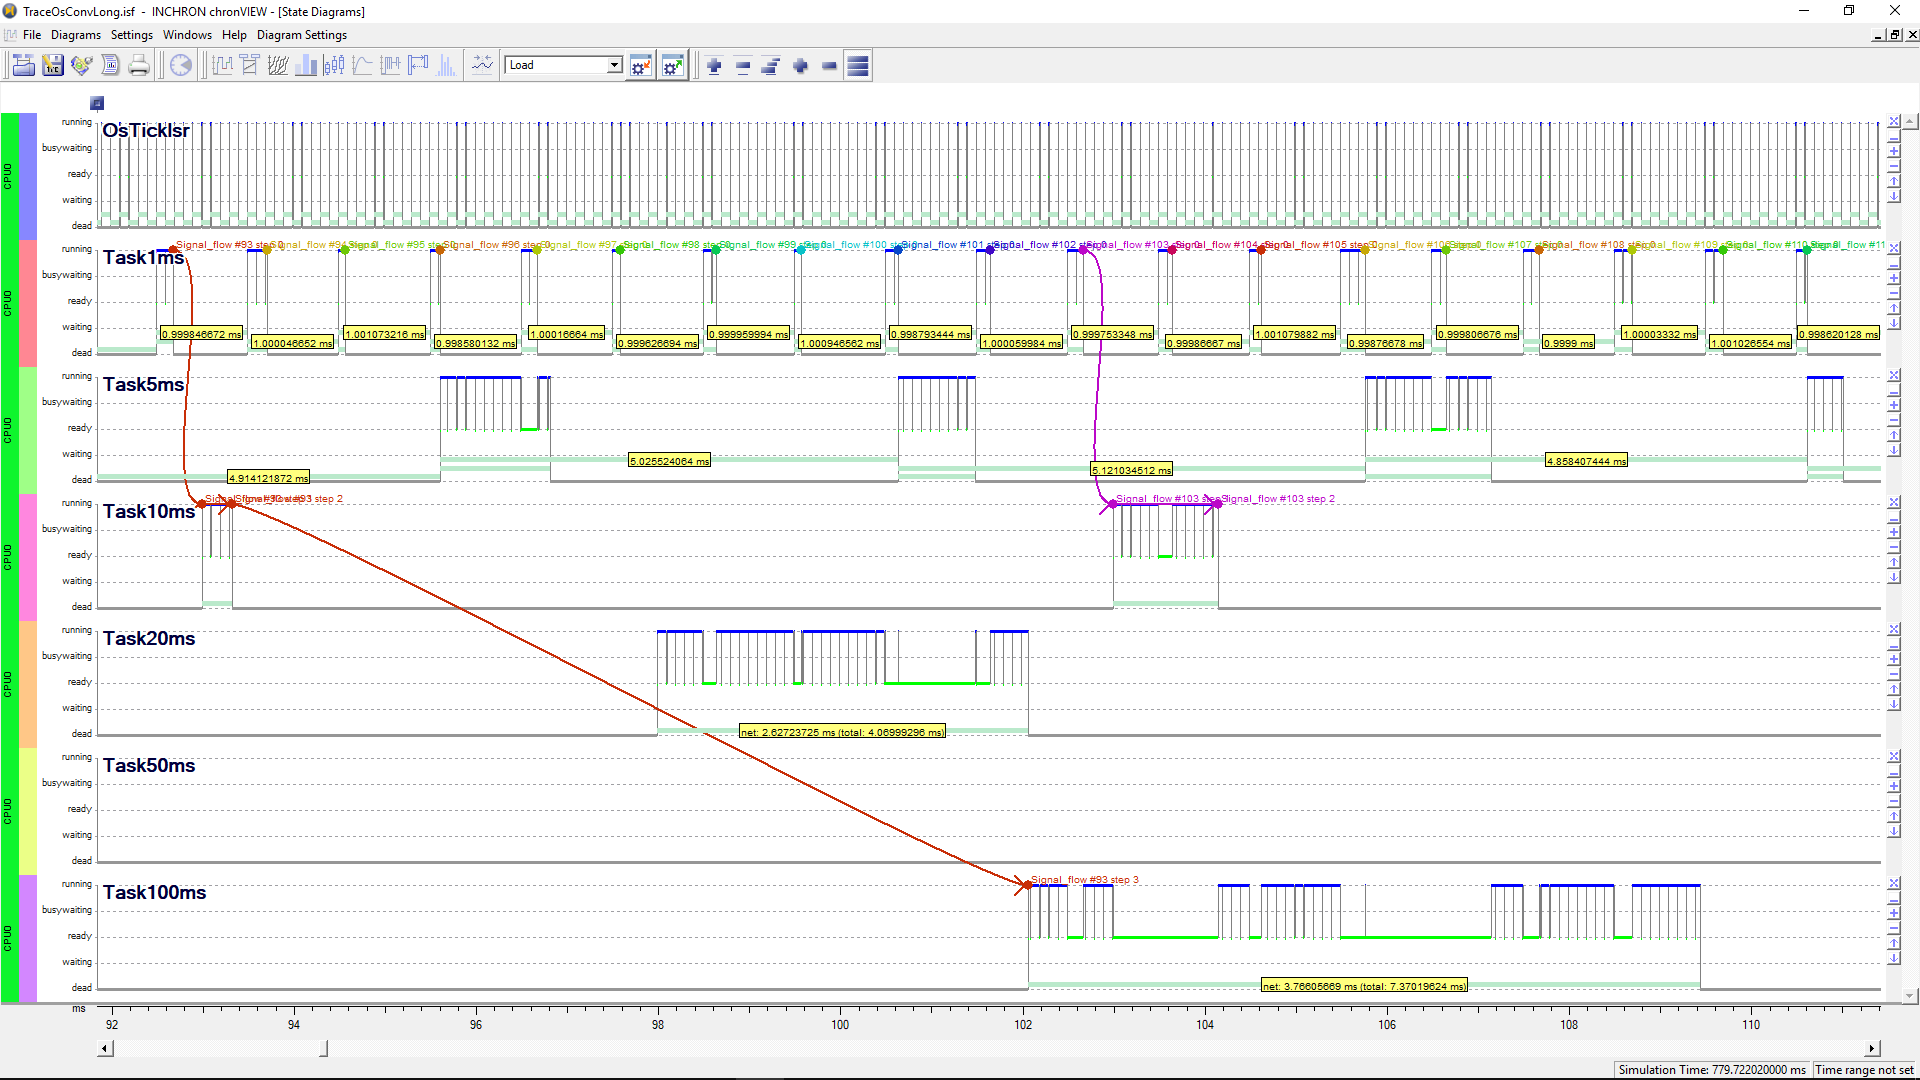Close the OsTickIsr row with X
Screen dimensions: 1920x1080
[x=1894, y=122]
